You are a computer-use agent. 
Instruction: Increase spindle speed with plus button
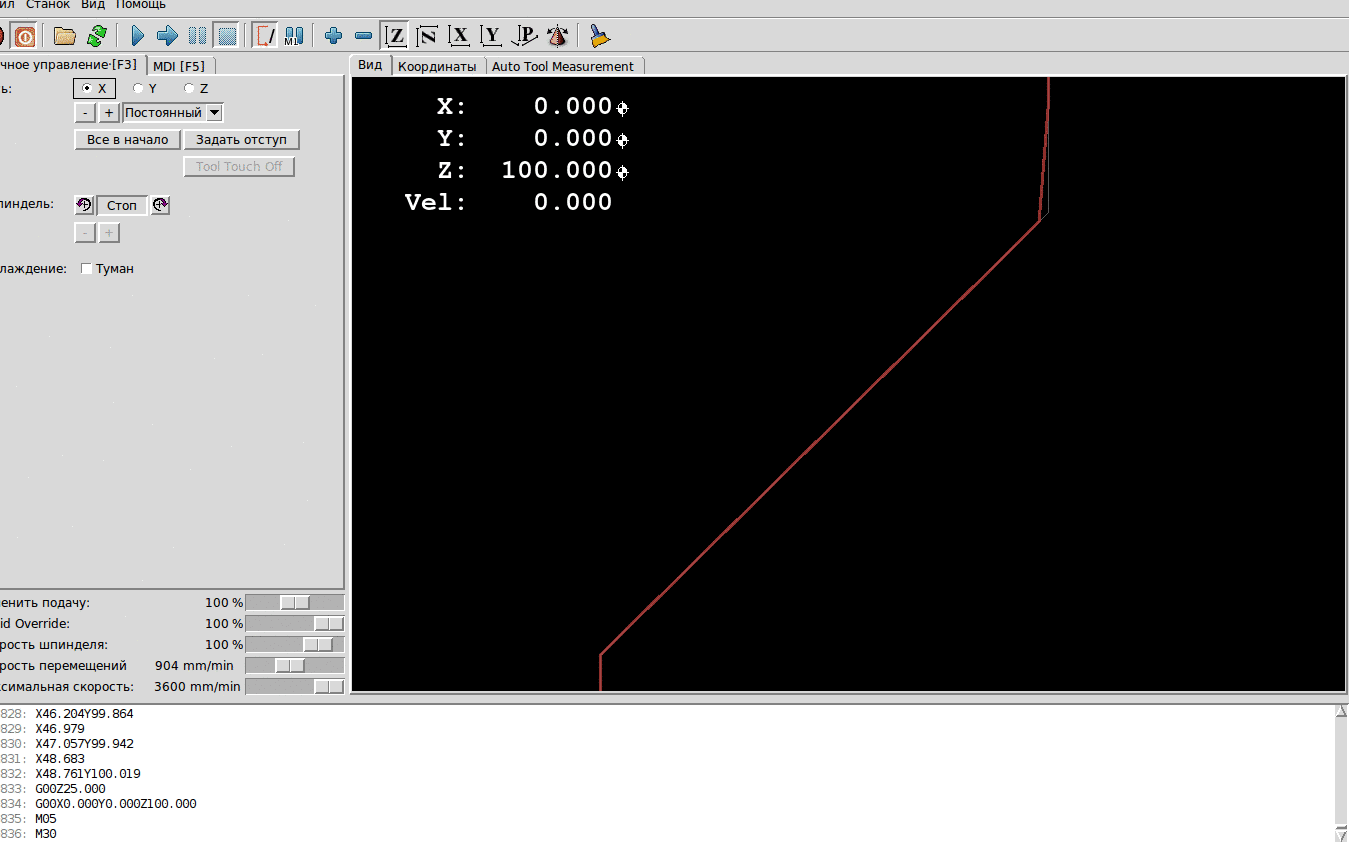click(109, 233)
